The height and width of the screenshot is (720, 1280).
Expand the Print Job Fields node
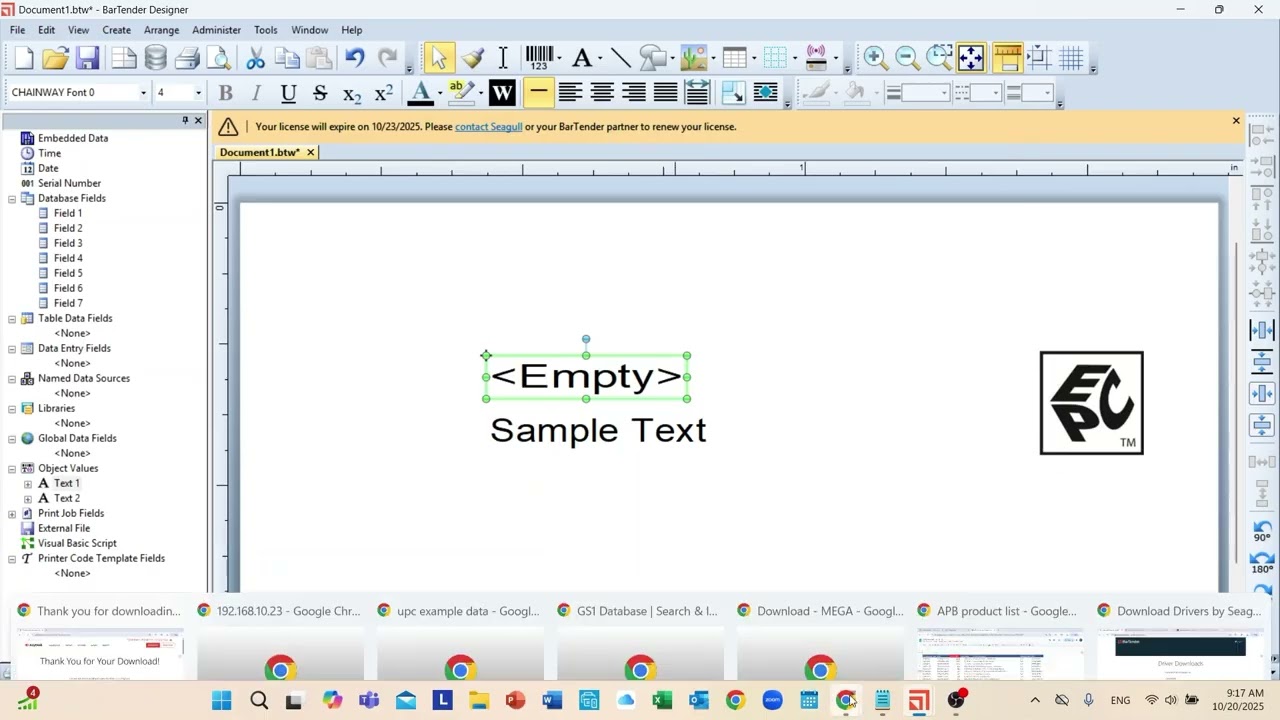(12, 513)
